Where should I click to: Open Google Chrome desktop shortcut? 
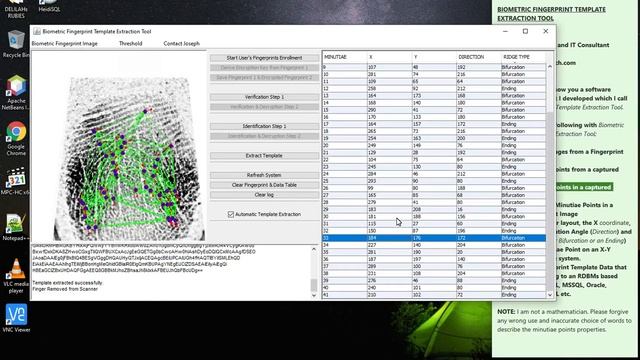click(16, 138)
